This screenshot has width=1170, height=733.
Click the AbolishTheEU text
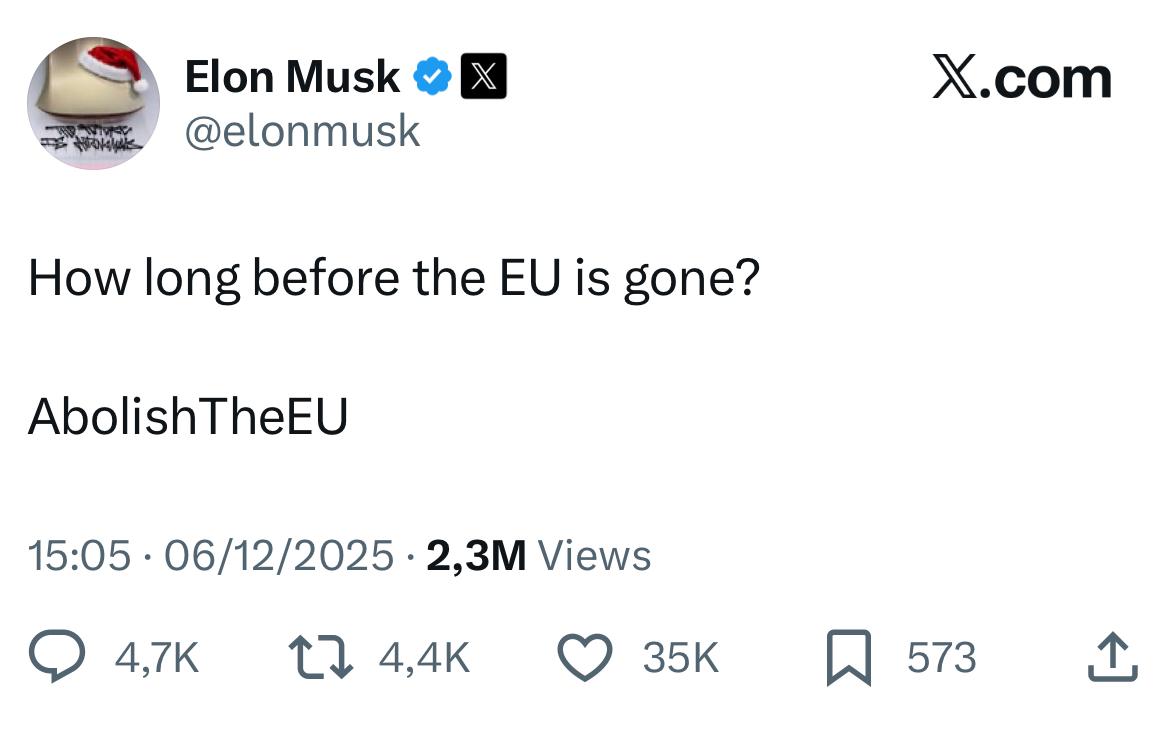(188, 416)
